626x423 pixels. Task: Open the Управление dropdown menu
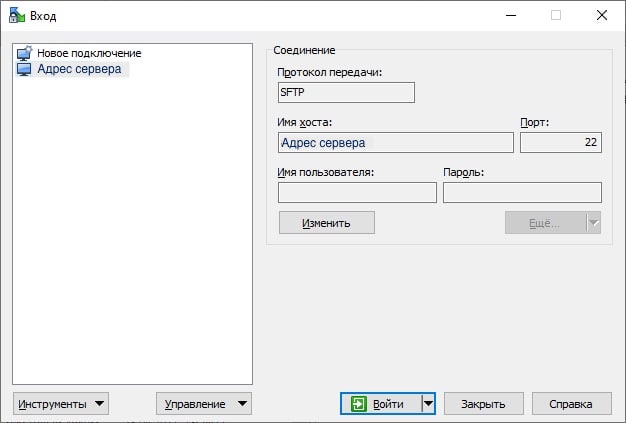[203, 404]
